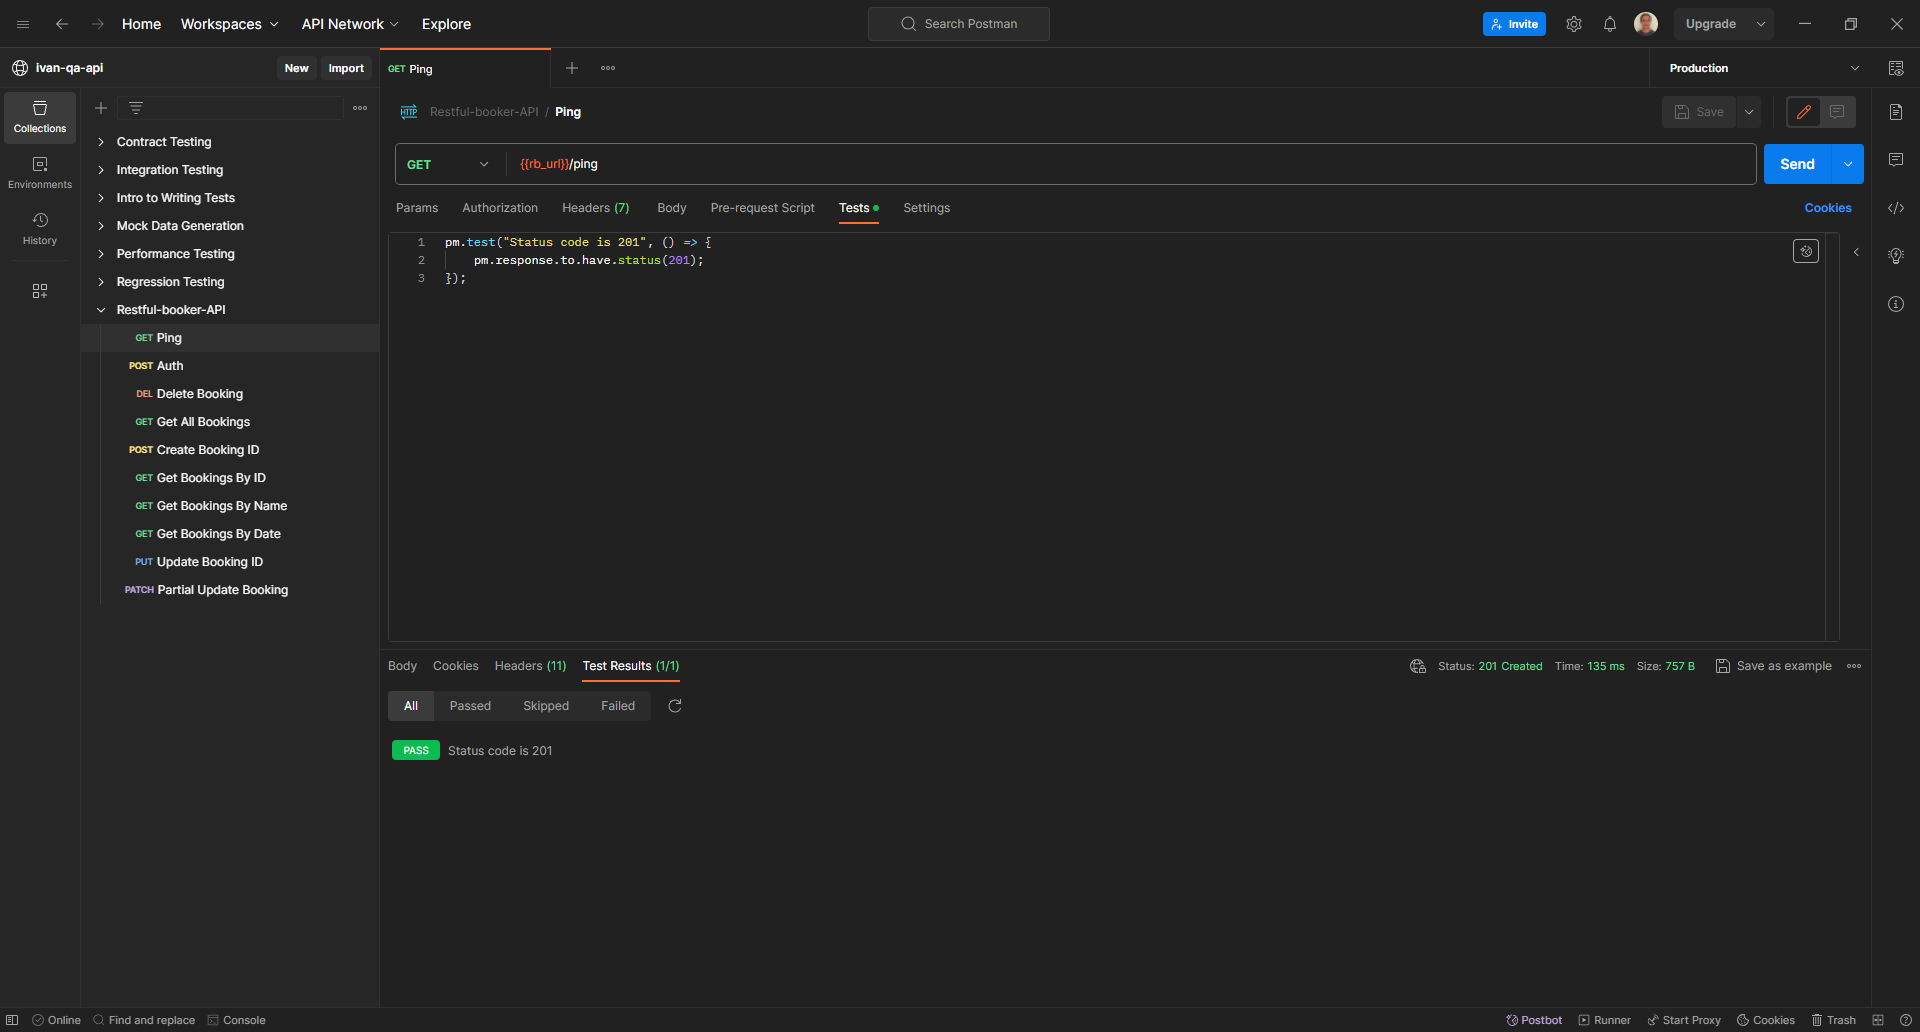The height and width of the screenshot is (1032, 1920).
Task: Add a new request tab with plus icon
Action: 572,68
